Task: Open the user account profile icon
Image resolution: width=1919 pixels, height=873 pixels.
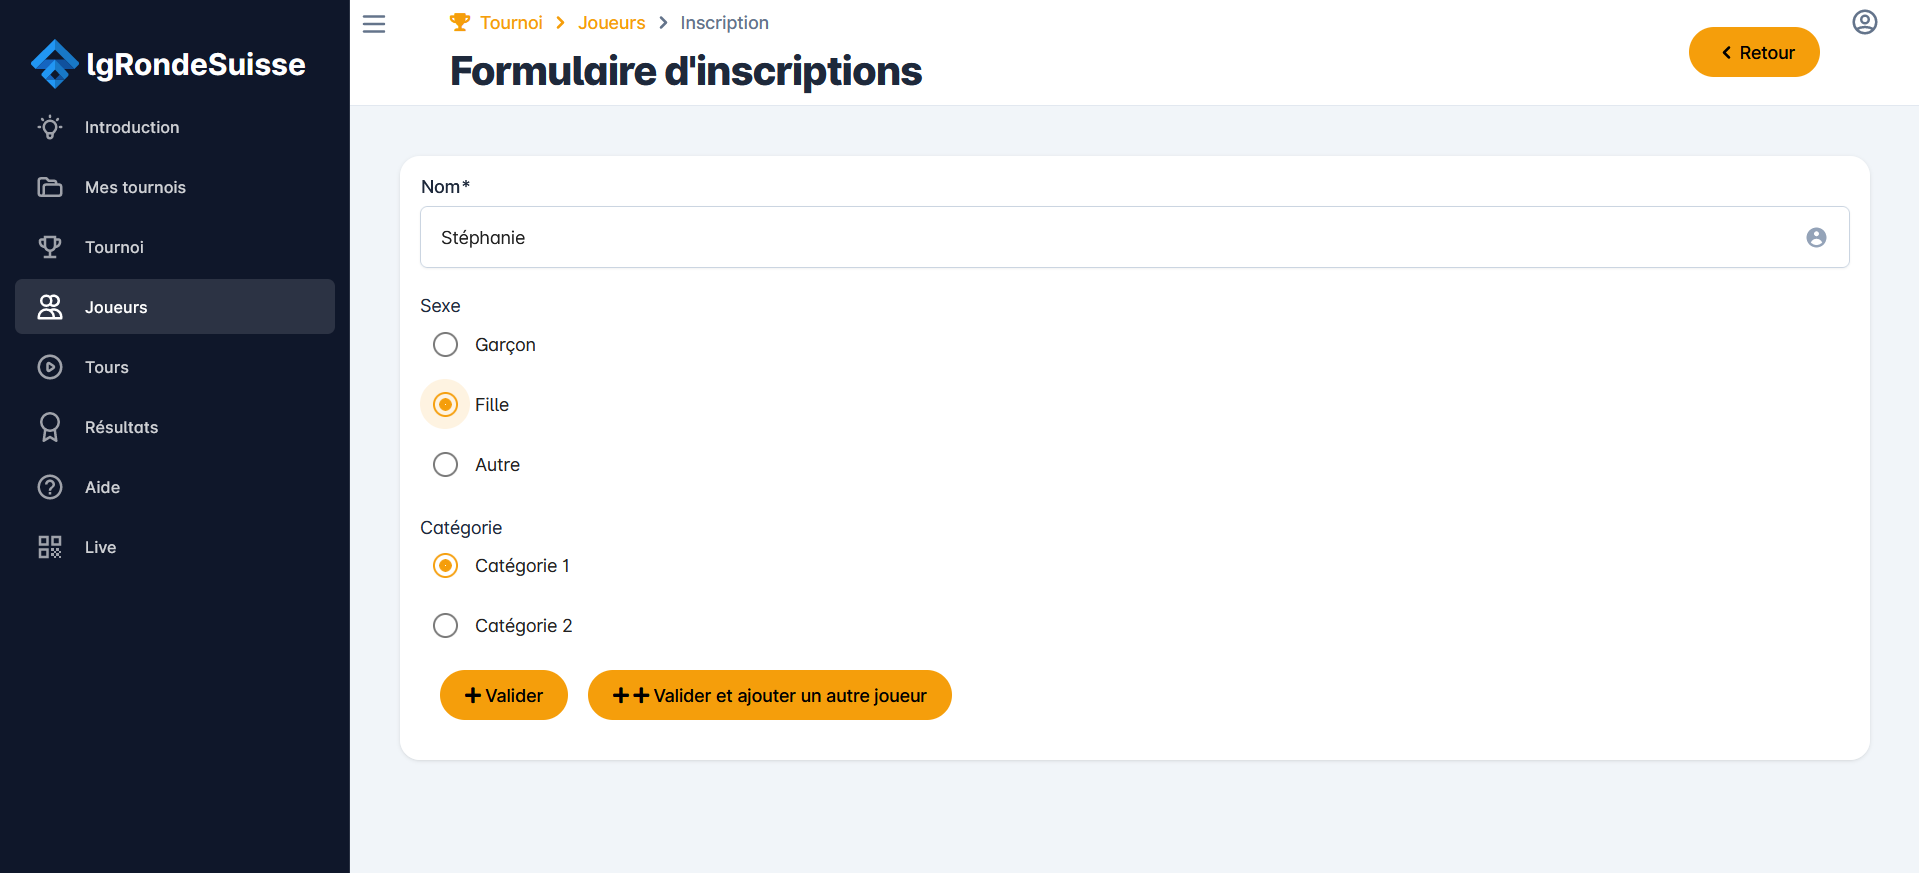Action: pyautogui.click(x=1864, y=22)
